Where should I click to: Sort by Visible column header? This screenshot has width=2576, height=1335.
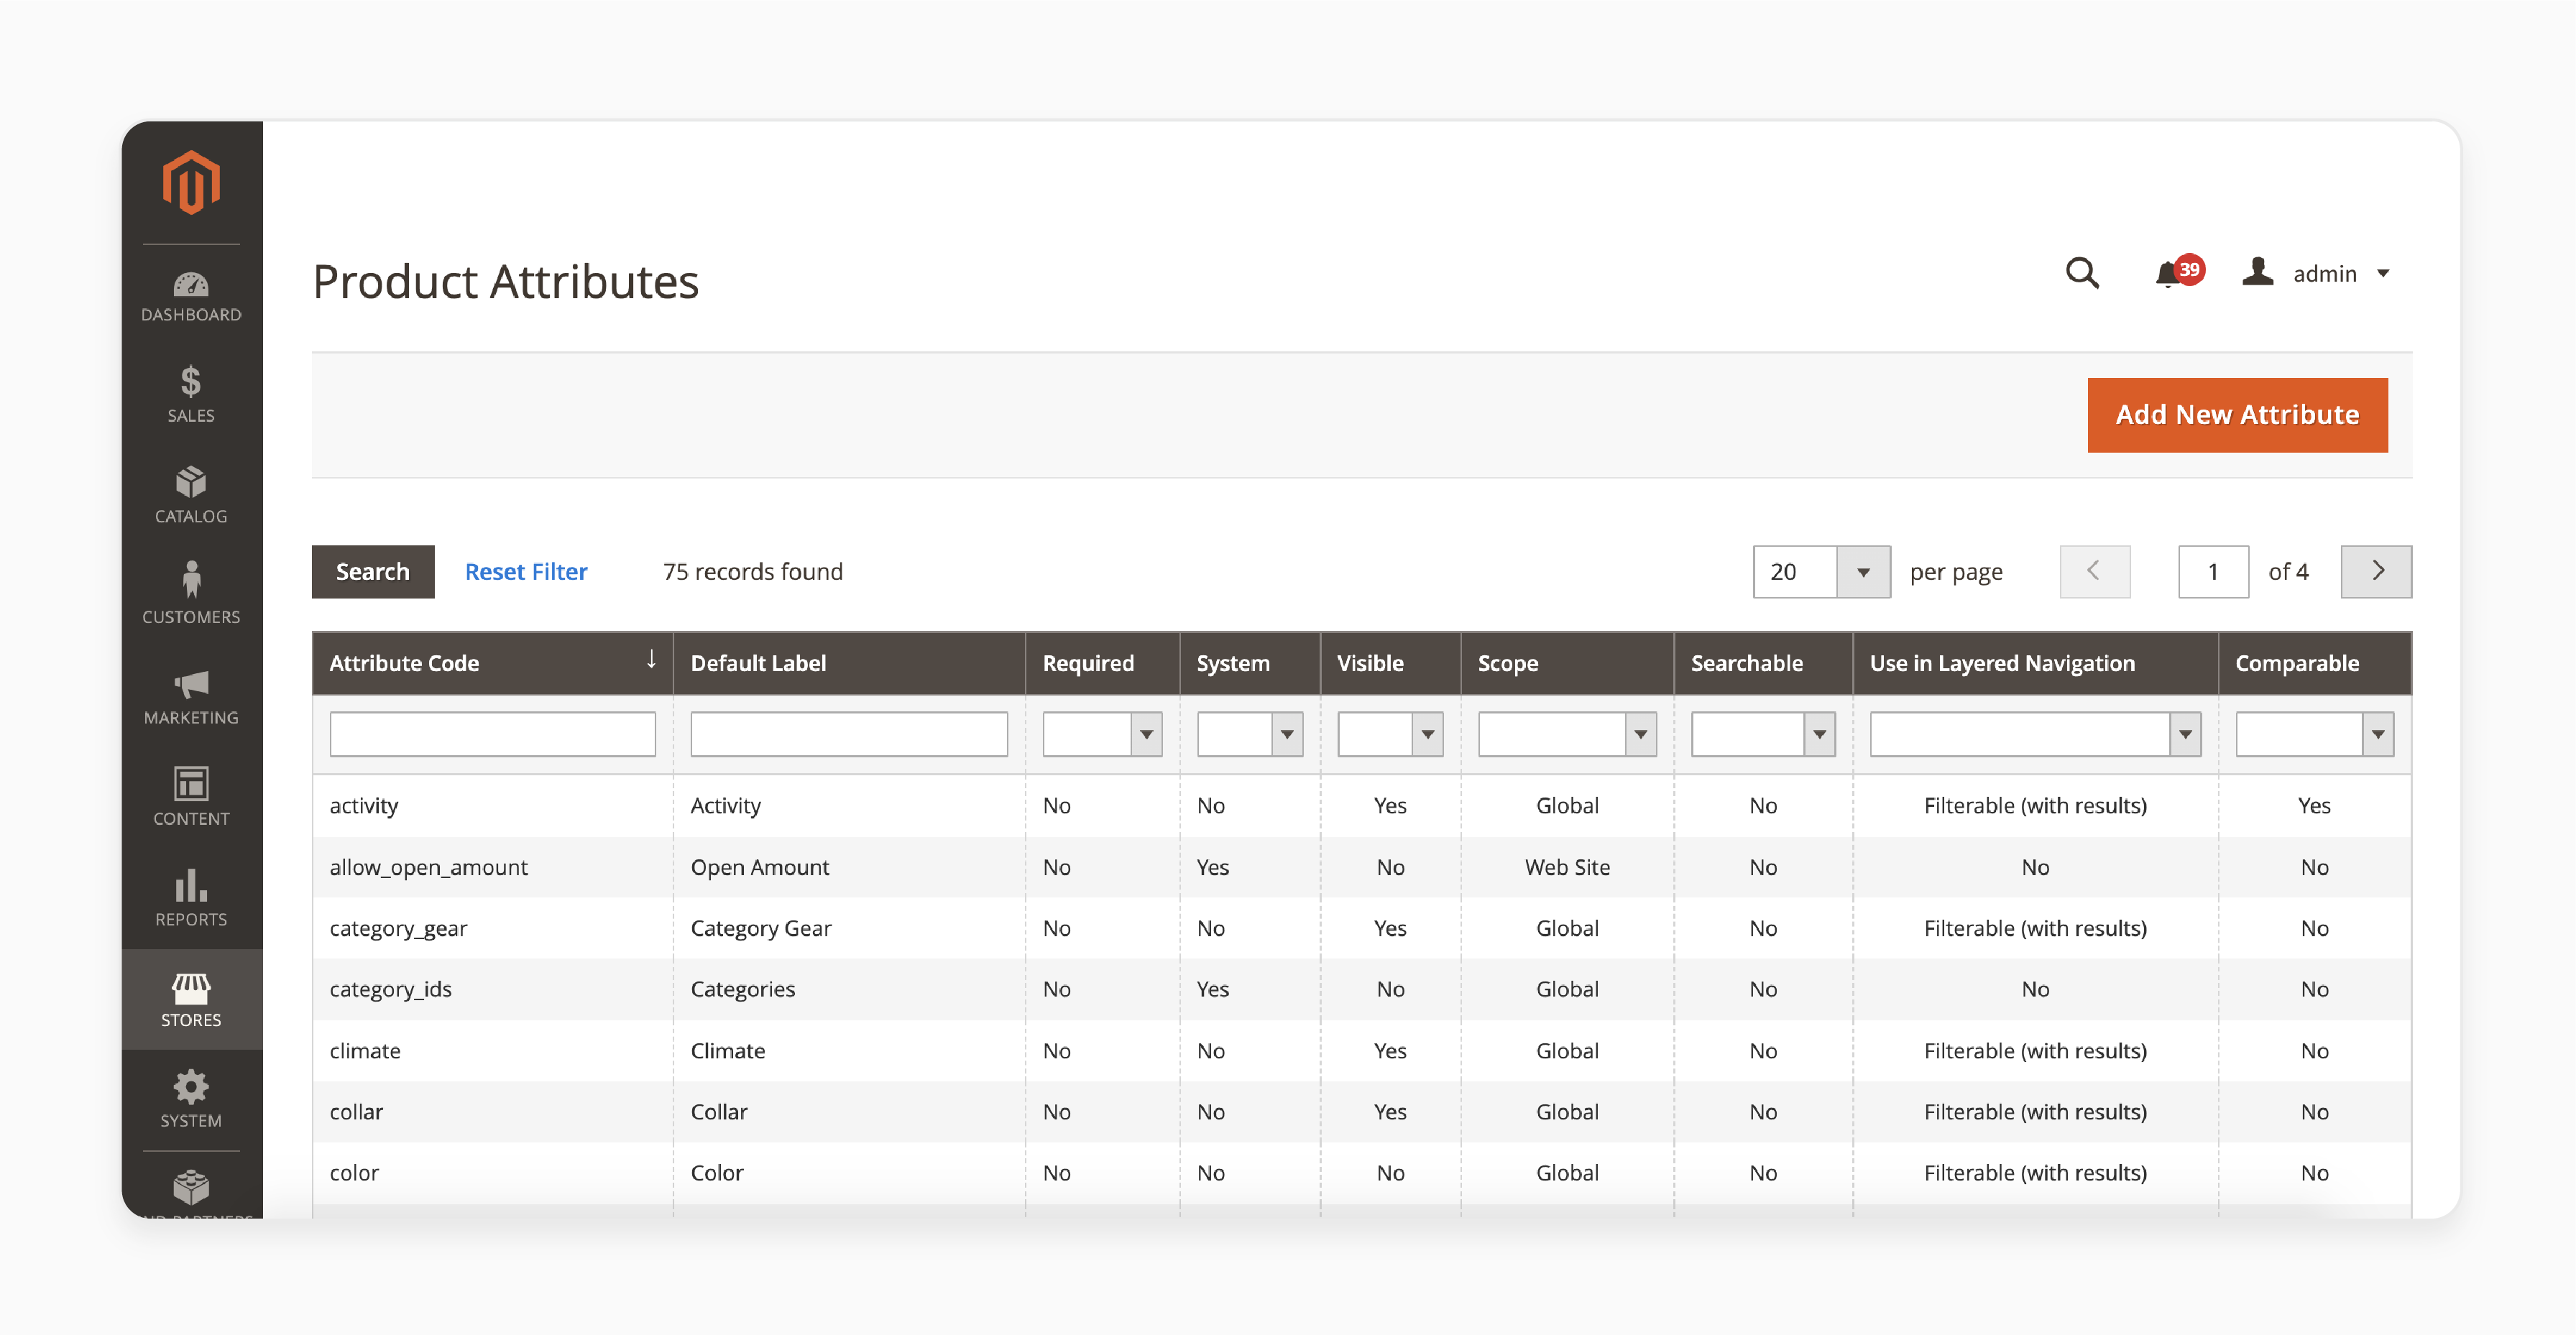[1391, 663]
